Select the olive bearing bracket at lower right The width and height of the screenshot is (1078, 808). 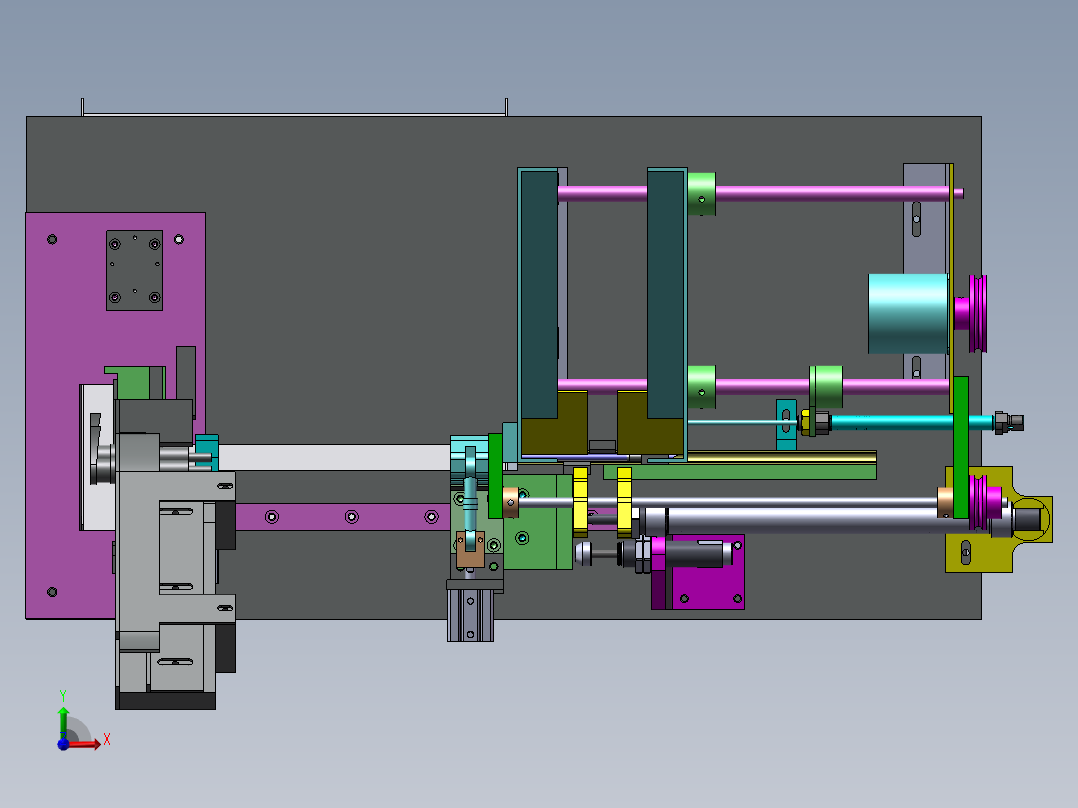point(998,519)
